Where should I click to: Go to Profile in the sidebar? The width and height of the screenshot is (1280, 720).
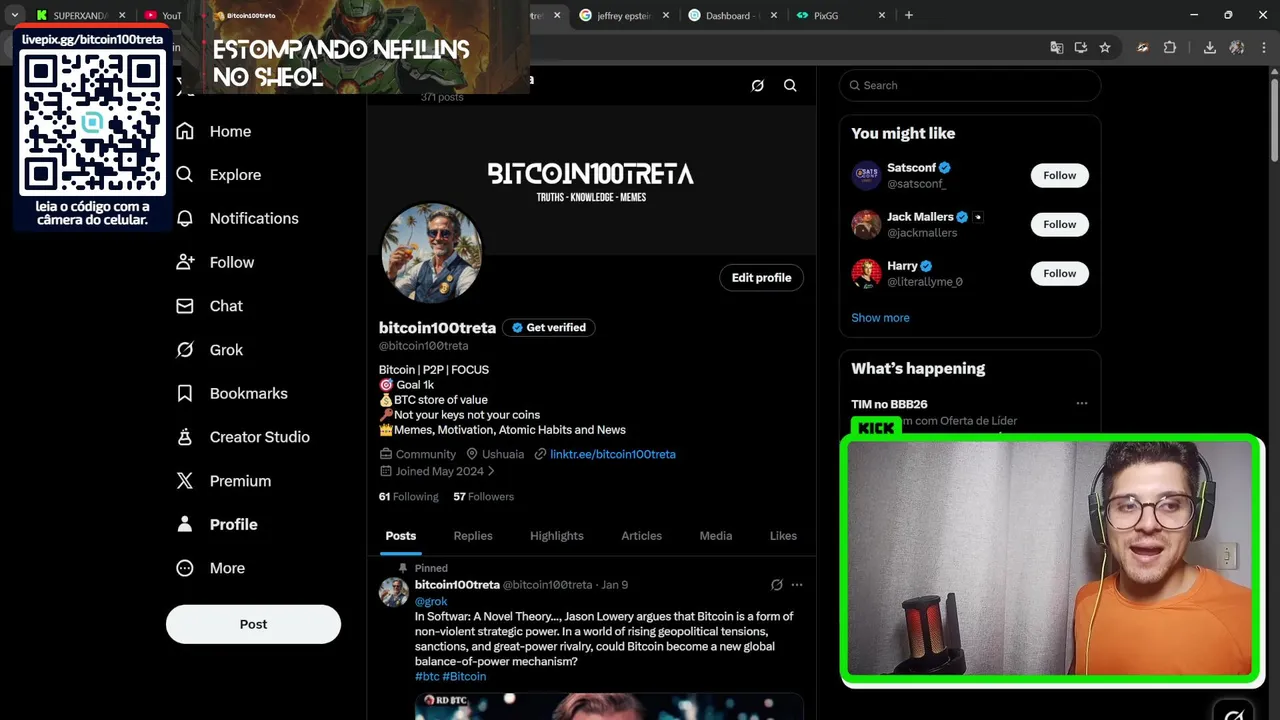pyautogui.click(x=216, y=524)
